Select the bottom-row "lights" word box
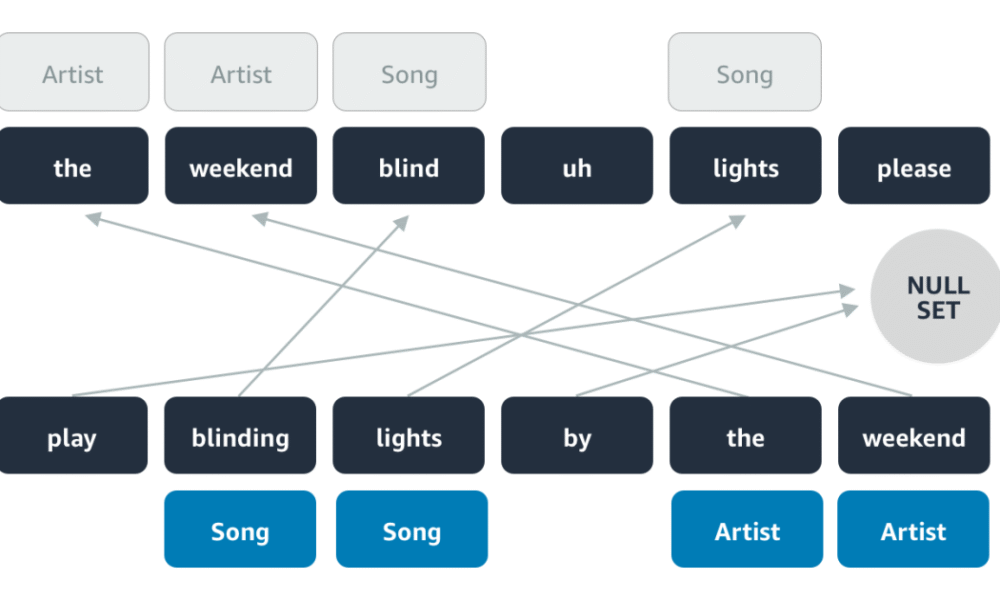Image resolution: width=1000 pixels, height=600 pixels. (x=409, y=435)
